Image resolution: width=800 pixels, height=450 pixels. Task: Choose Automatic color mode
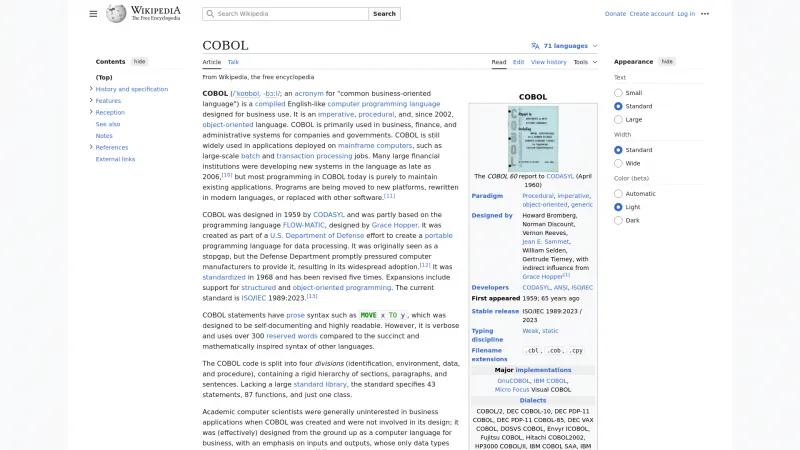(x=618, y=194)
